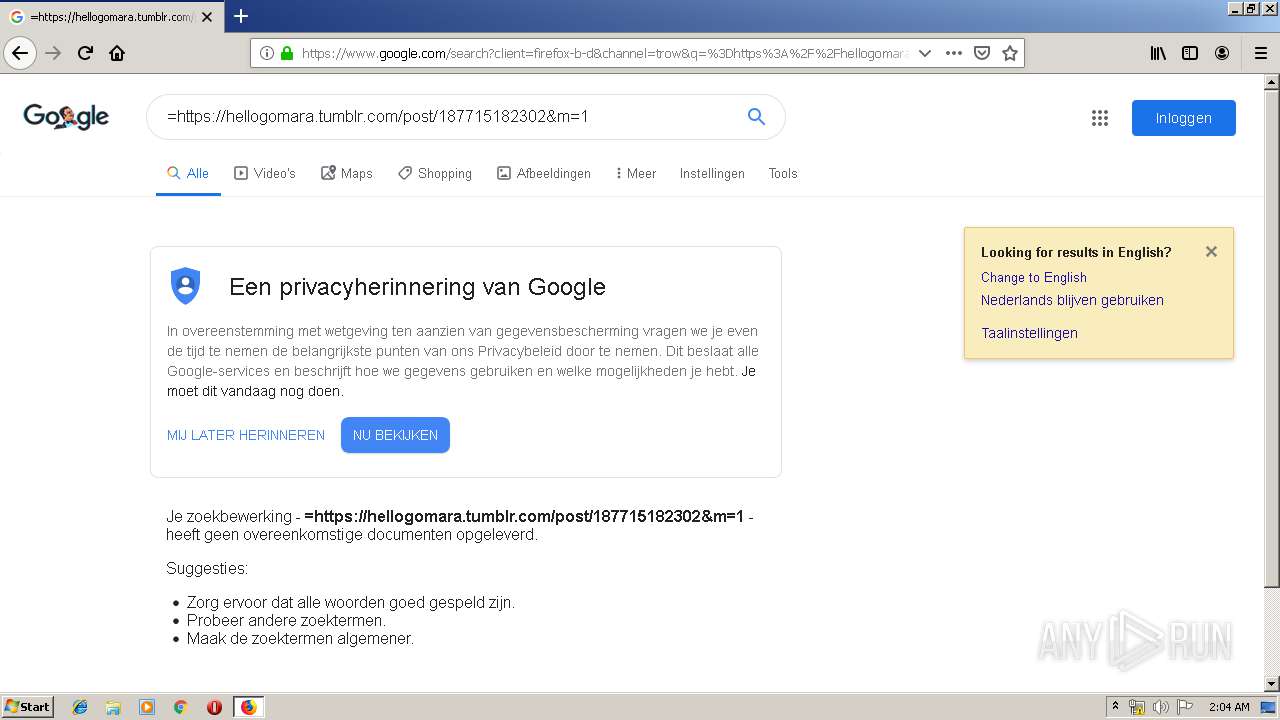Open Taalinstellingen link

[x=1029, y=333]
